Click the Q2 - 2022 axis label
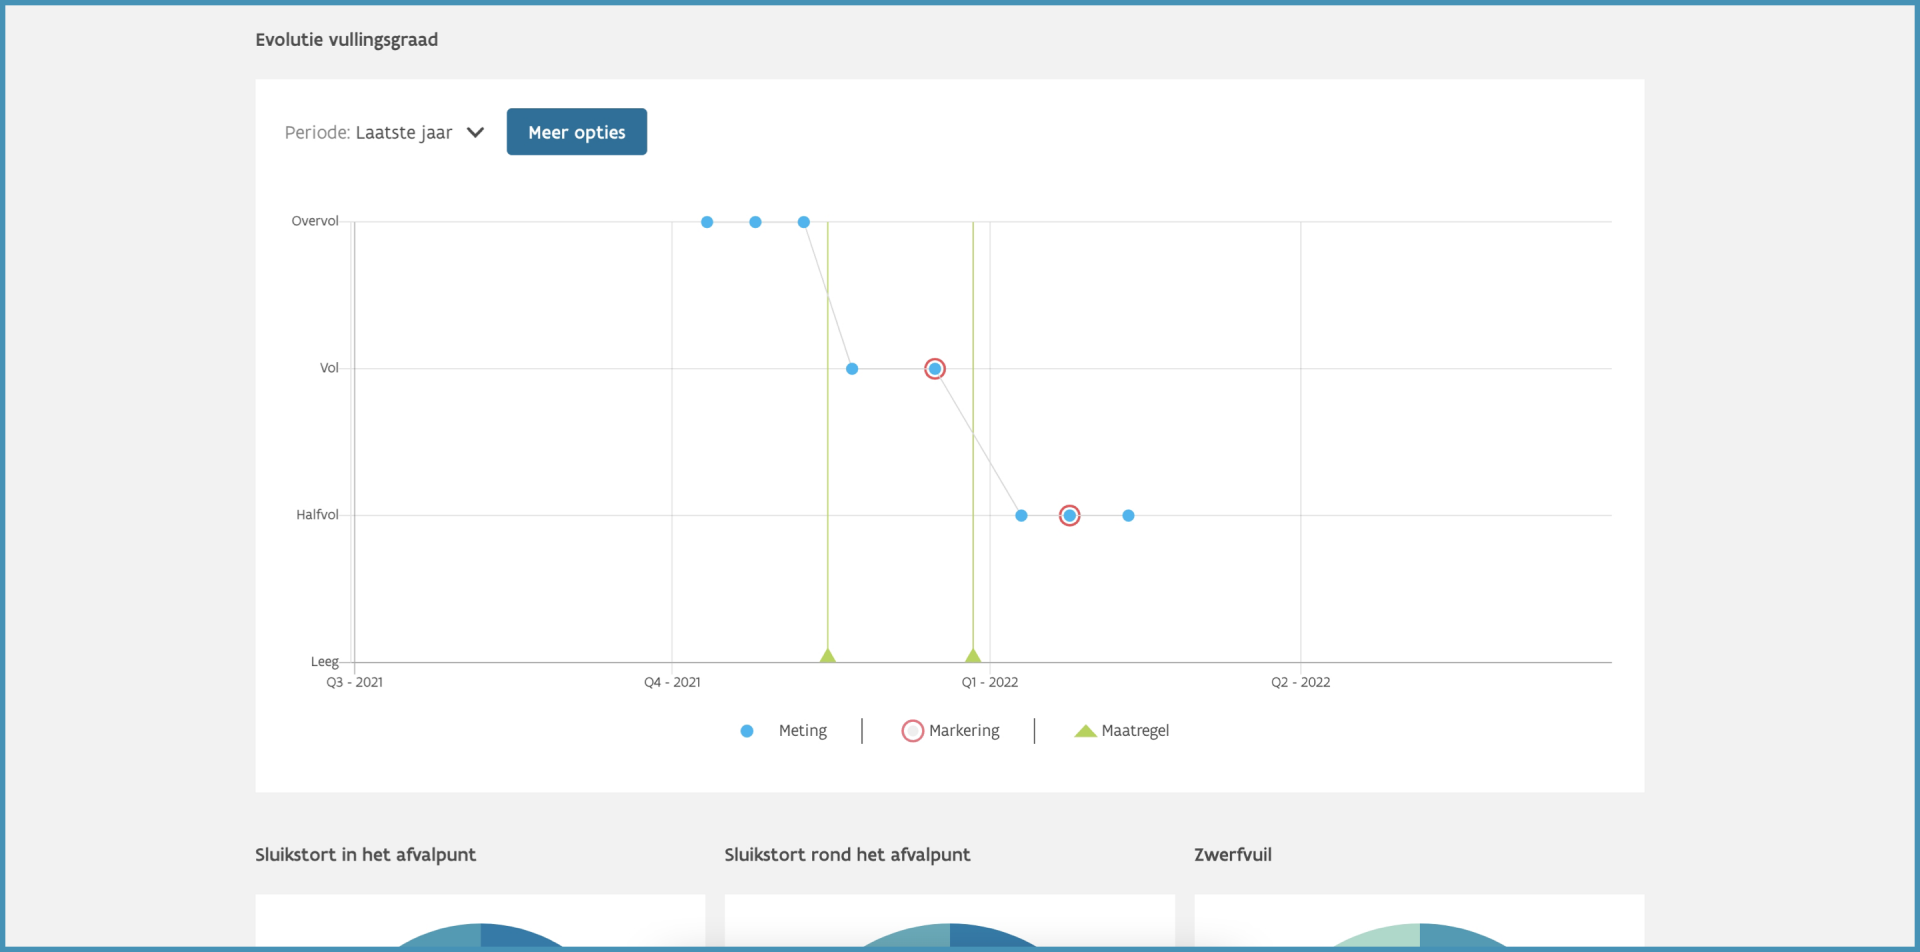Image resolution: width=1920 pixels, height=952 pixels. [1301, 682]
